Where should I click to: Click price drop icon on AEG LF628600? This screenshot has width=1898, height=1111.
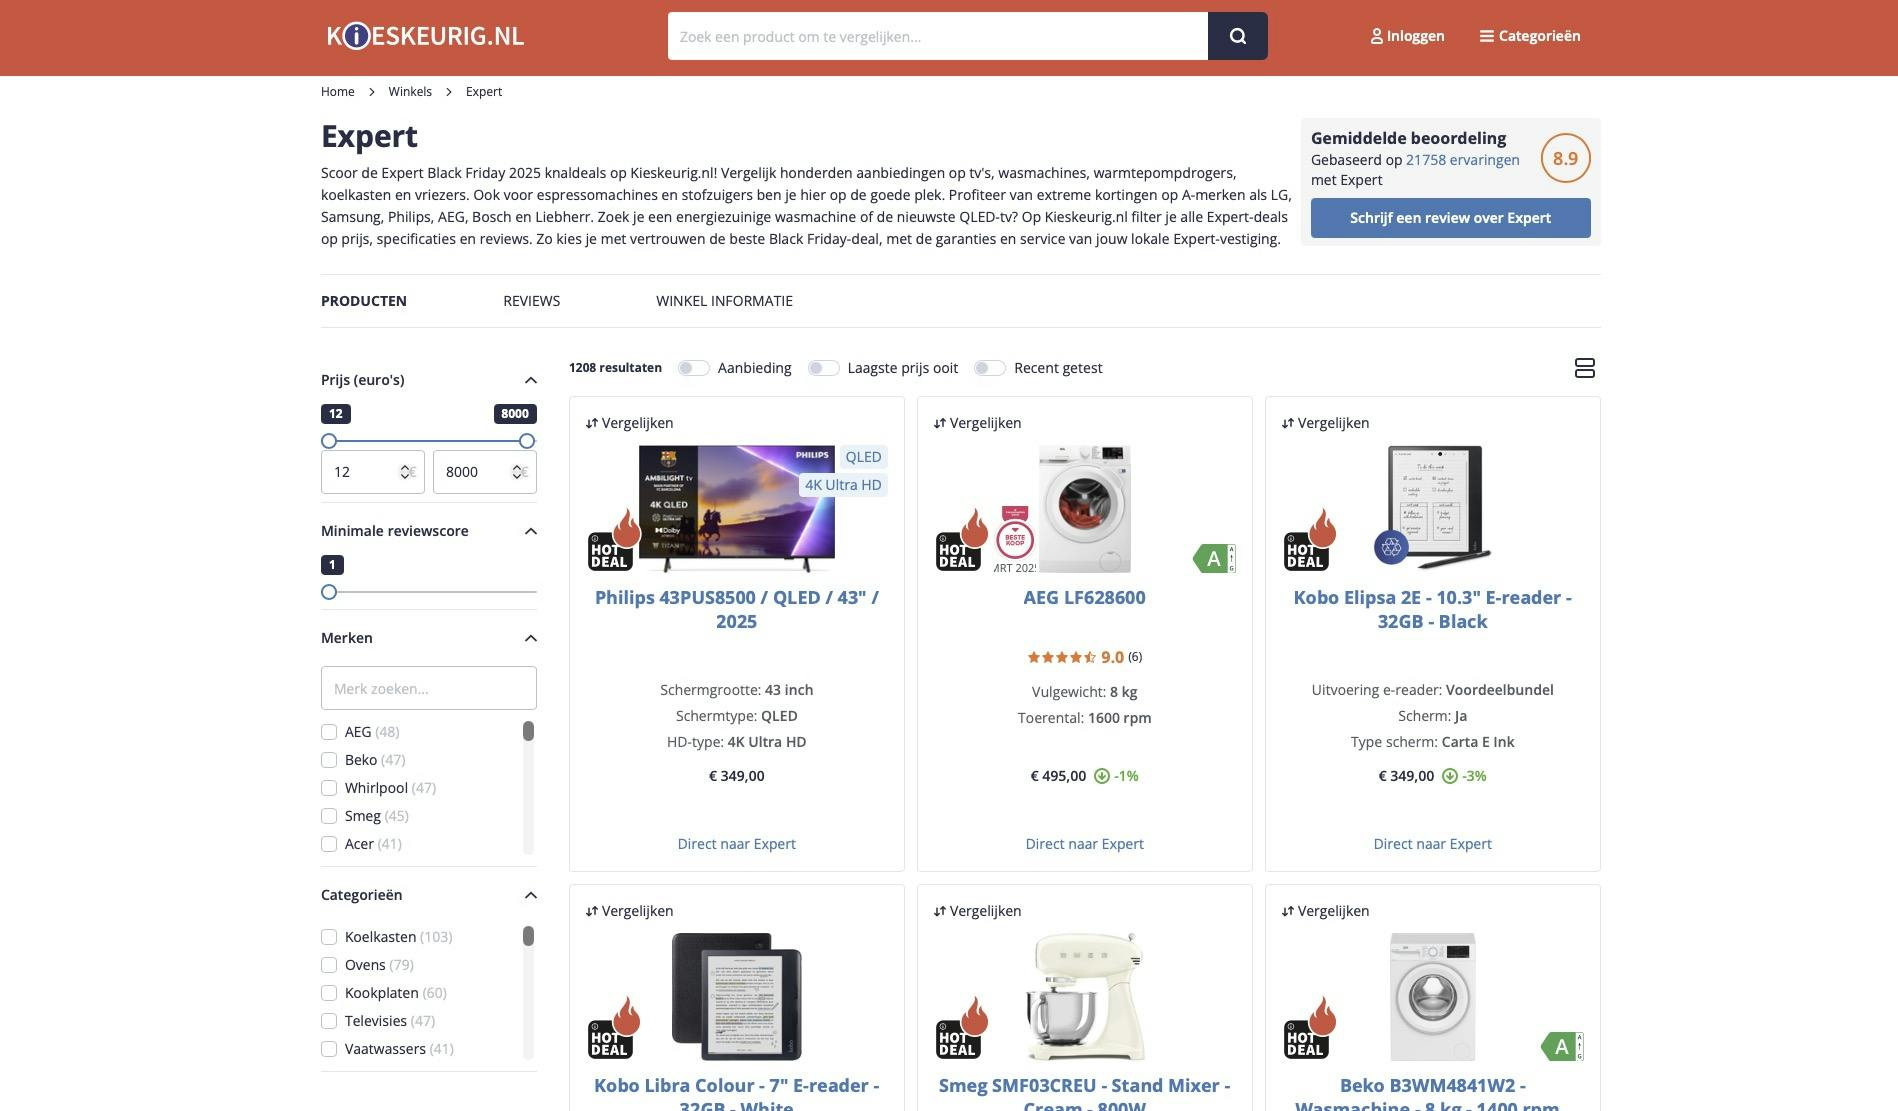[x=1102, y=776]
